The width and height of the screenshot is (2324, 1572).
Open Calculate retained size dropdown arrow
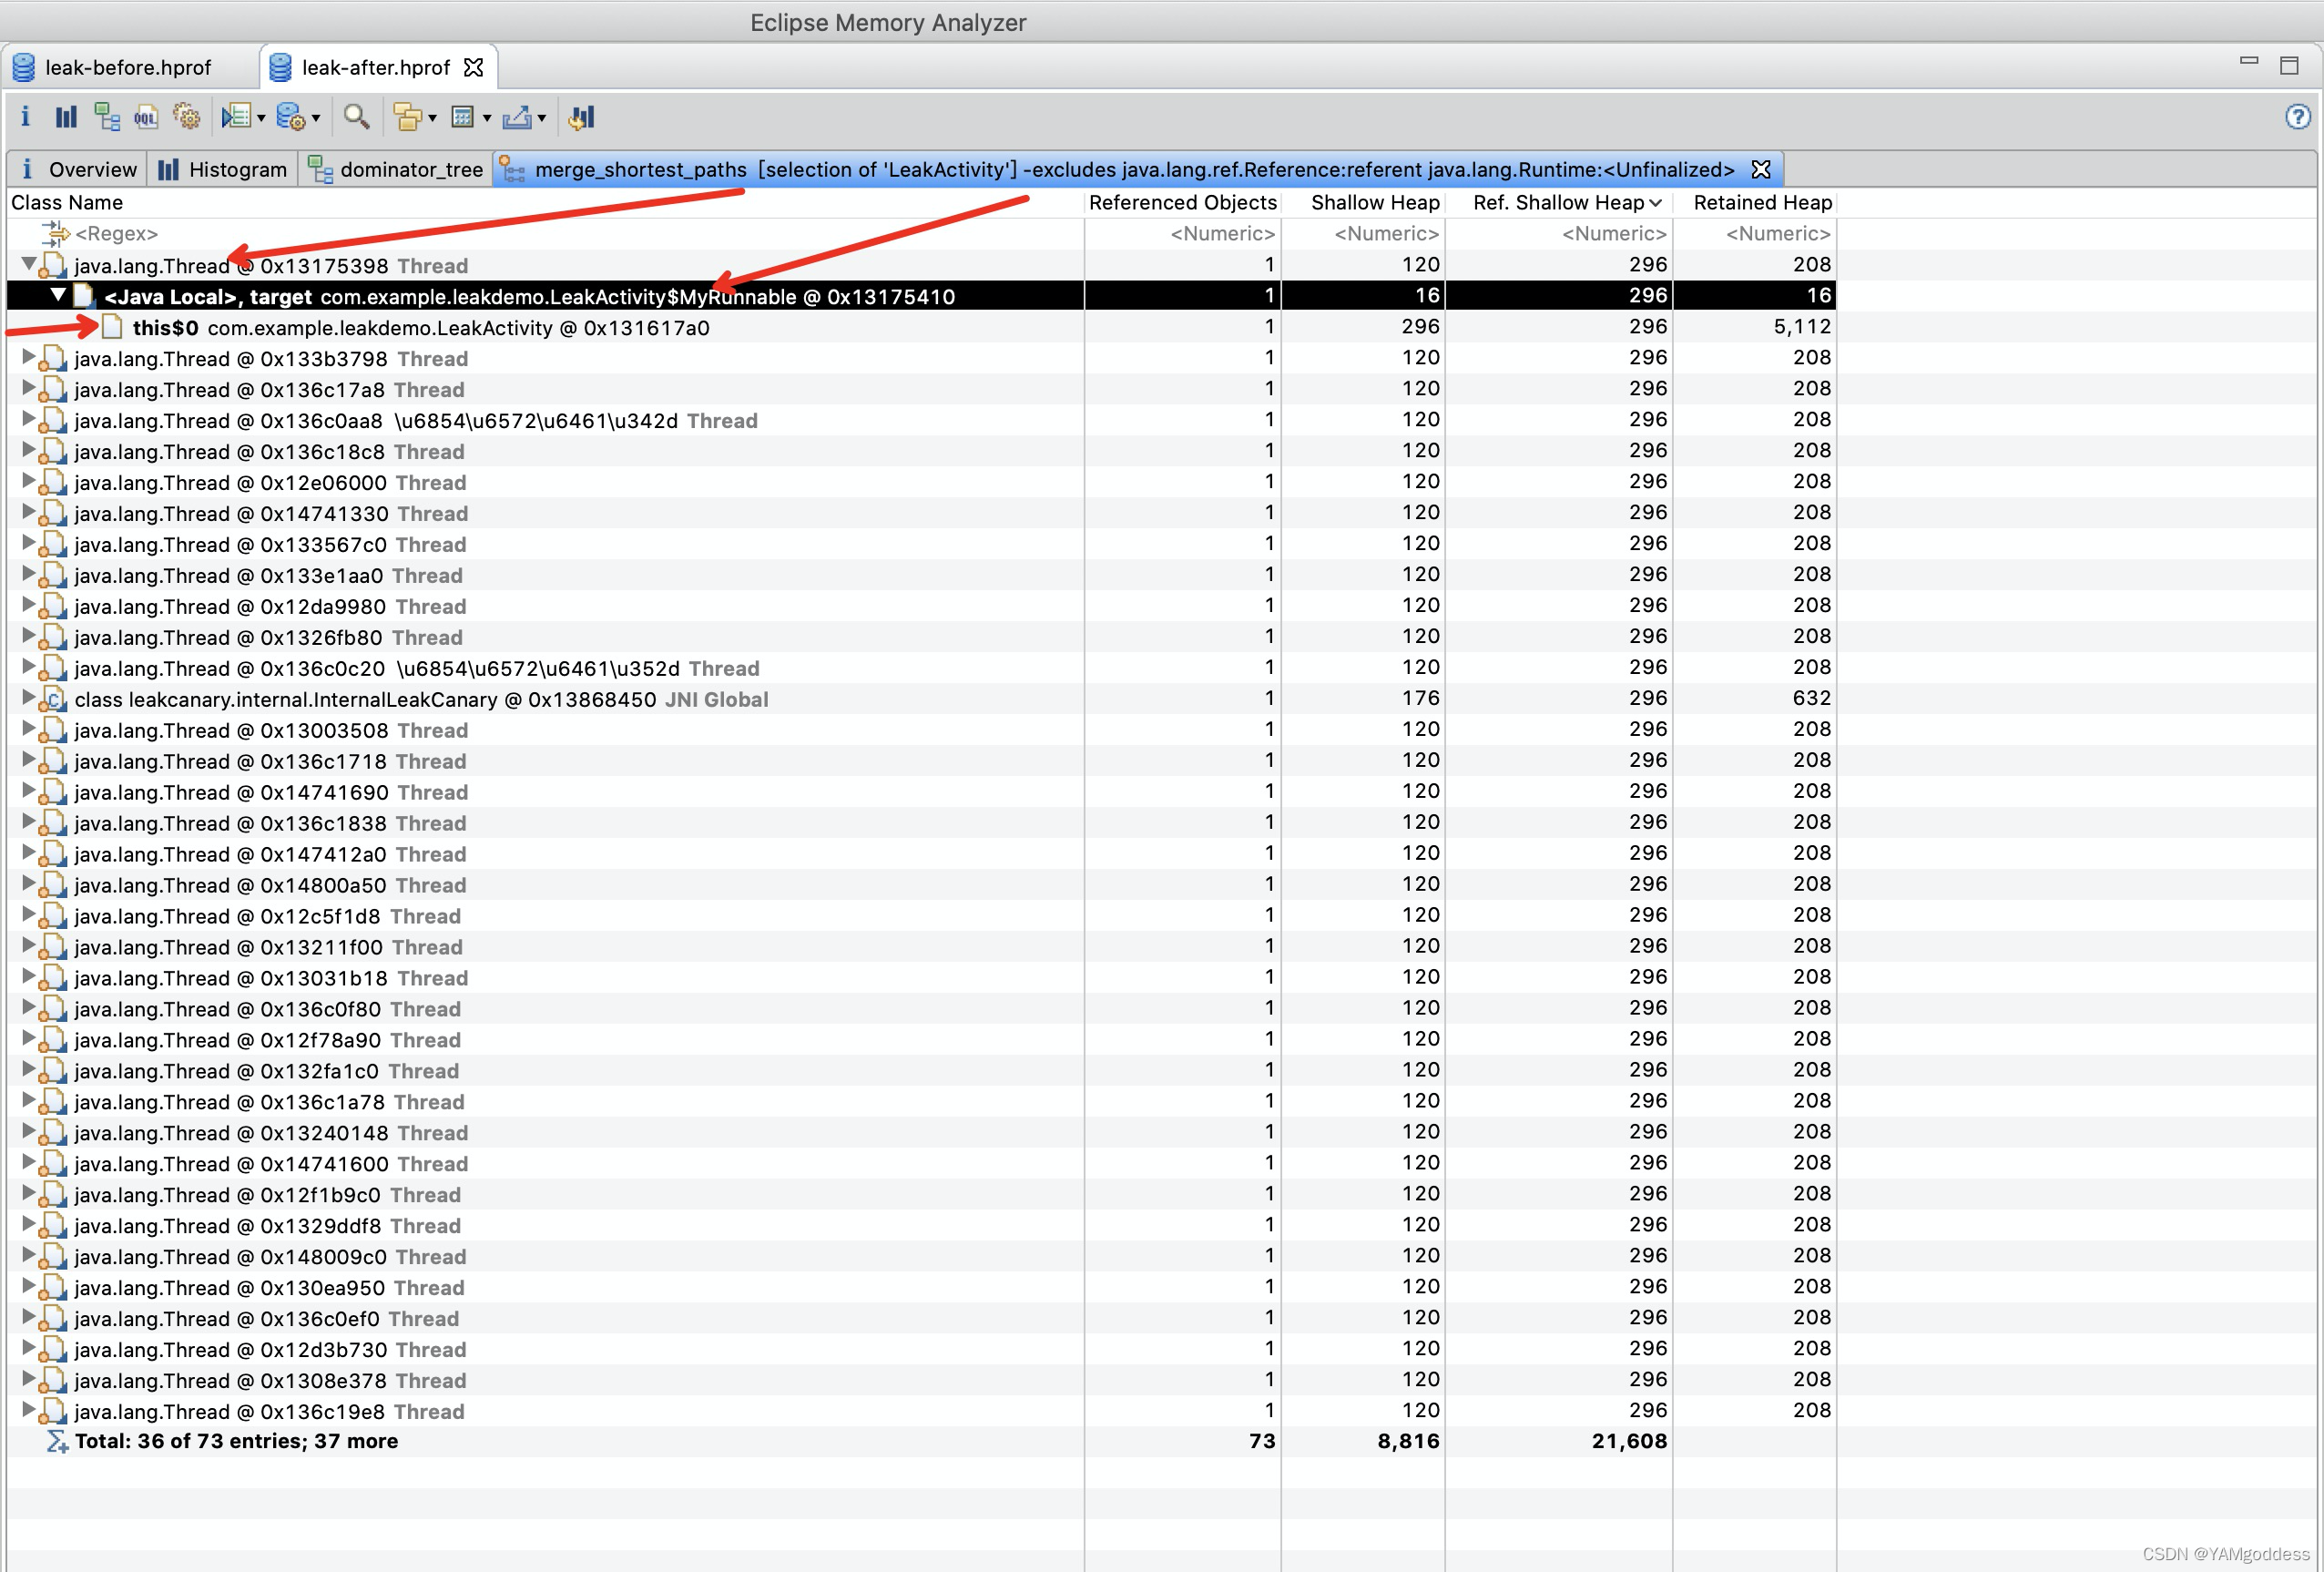(x=487, y=119)
